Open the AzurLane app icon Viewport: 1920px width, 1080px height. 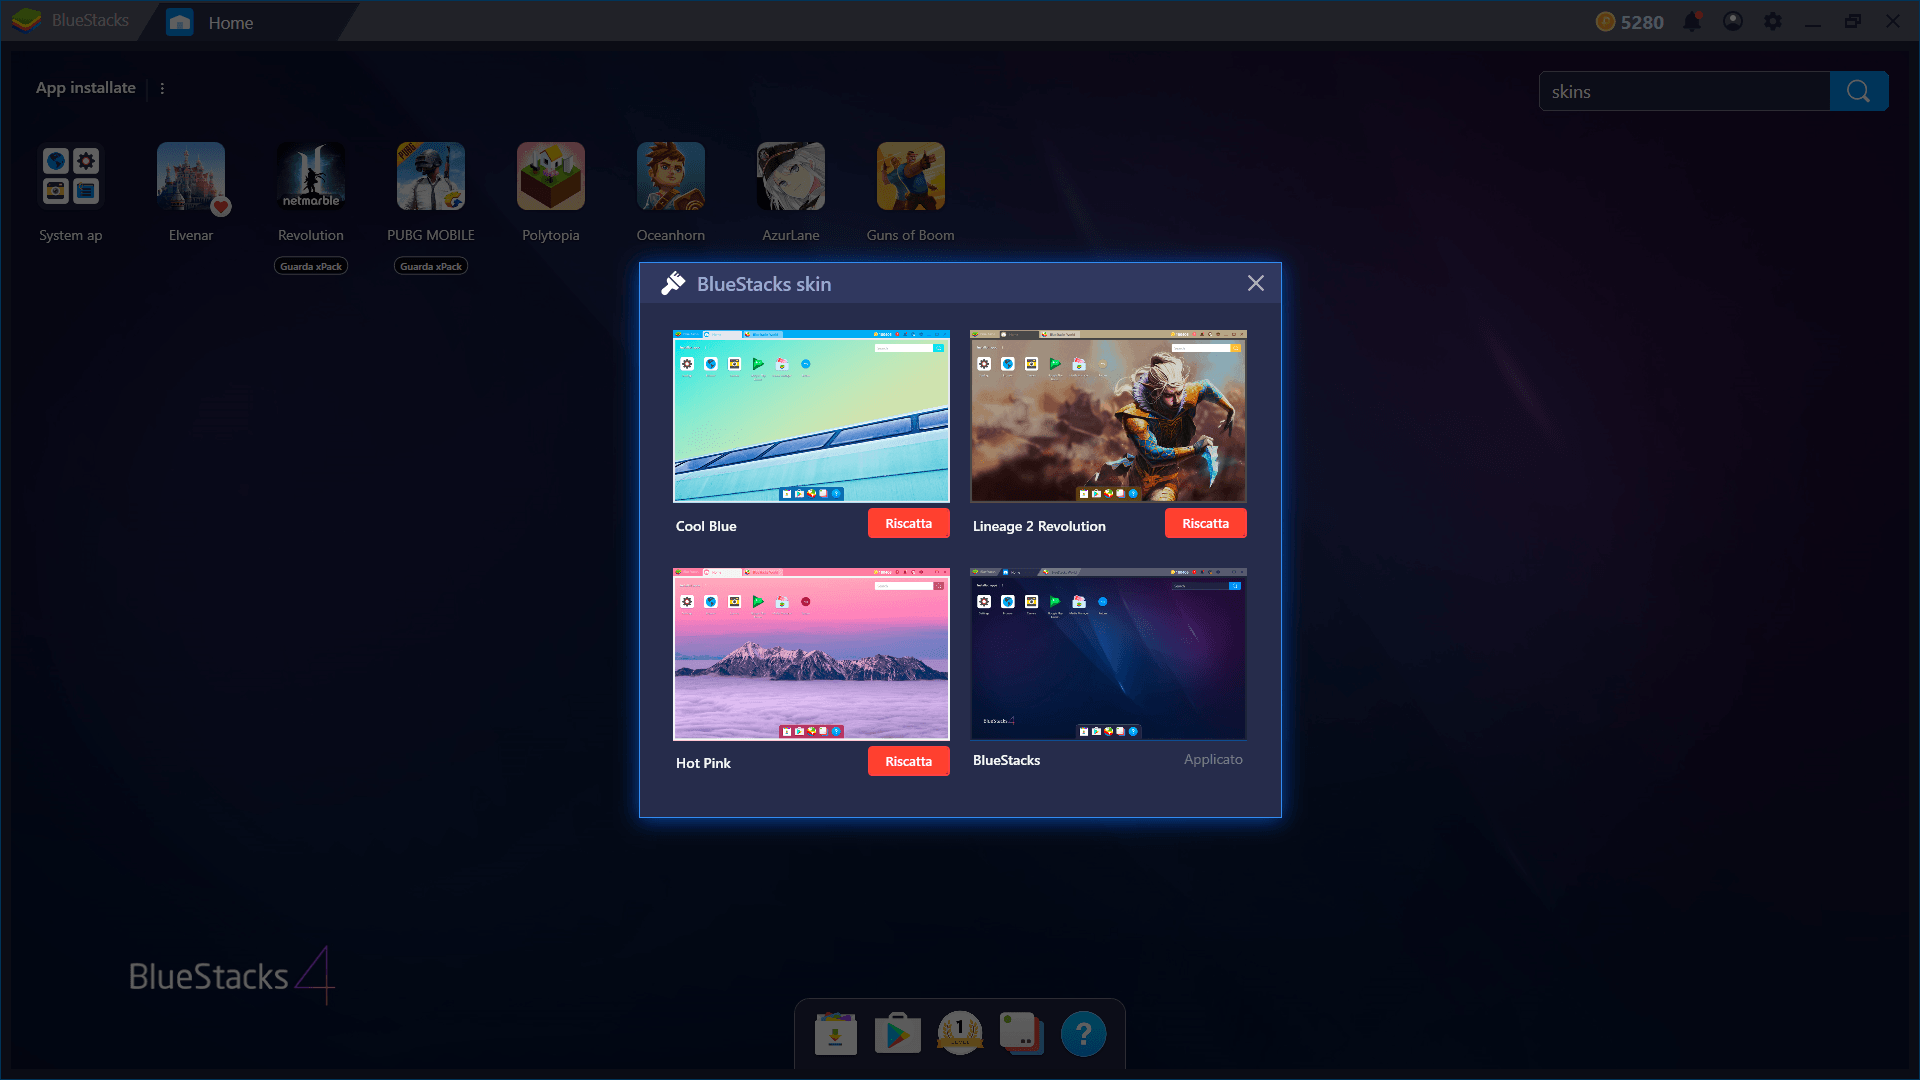[790, 177]
